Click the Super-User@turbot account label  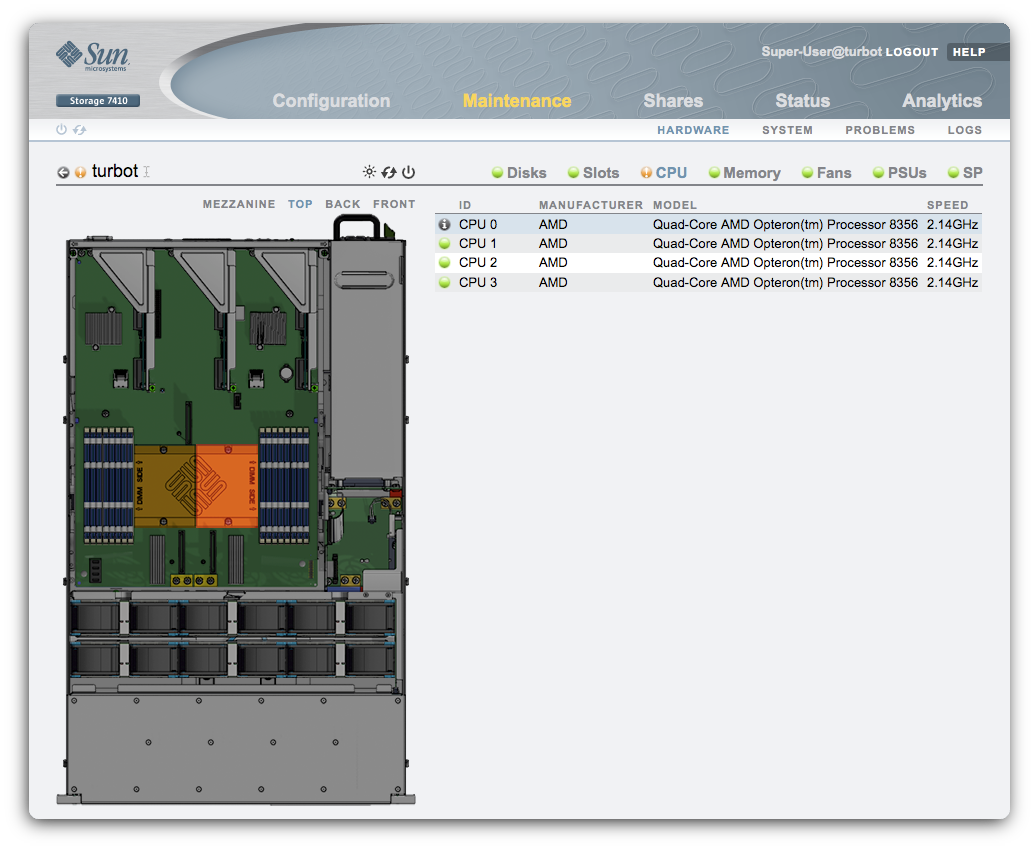click(x=822, y=51)
